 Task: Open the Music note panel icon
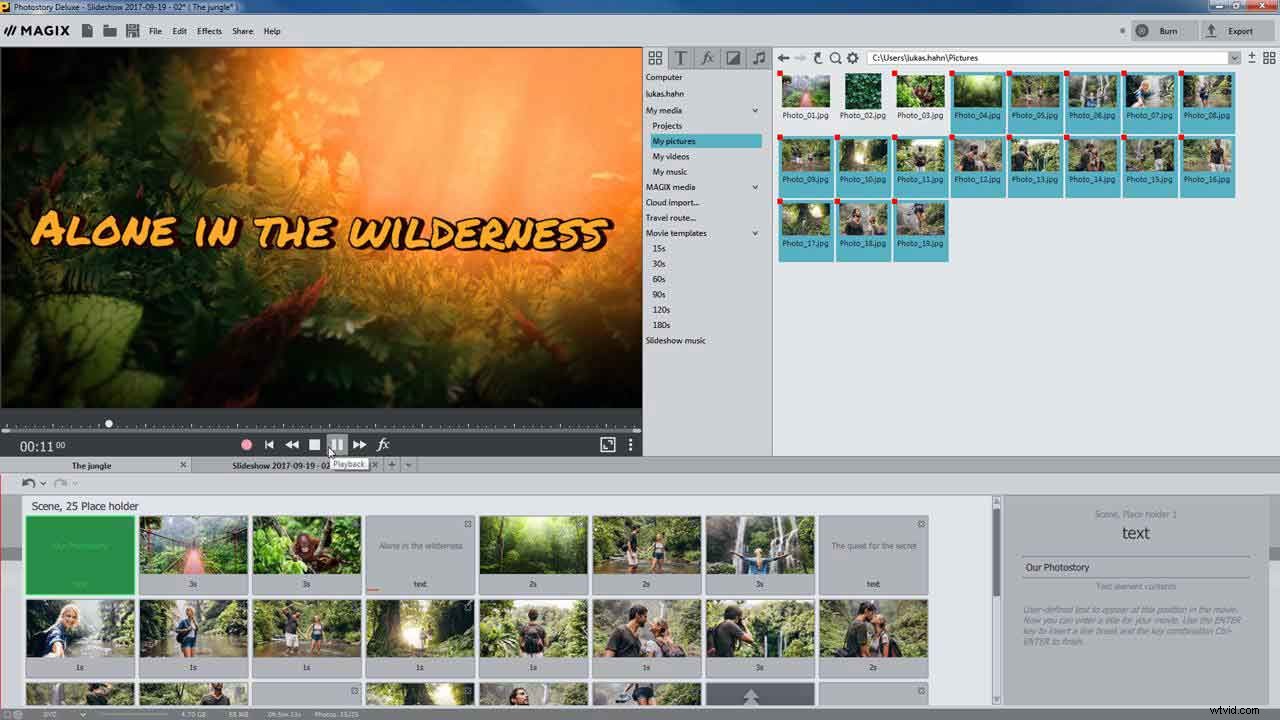[x=757, y=57]
